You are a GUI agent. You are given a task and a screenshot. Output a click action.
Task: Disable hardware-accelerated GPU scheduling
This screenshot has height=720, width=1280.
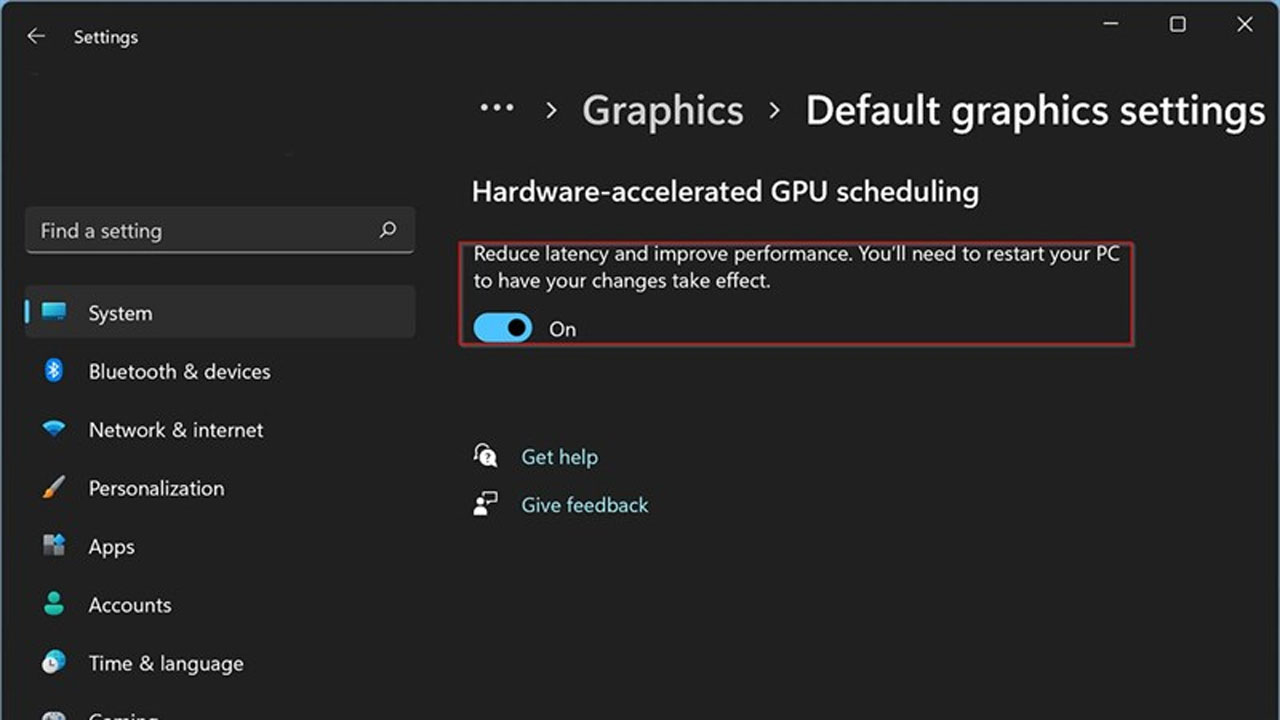pos(503,328)
